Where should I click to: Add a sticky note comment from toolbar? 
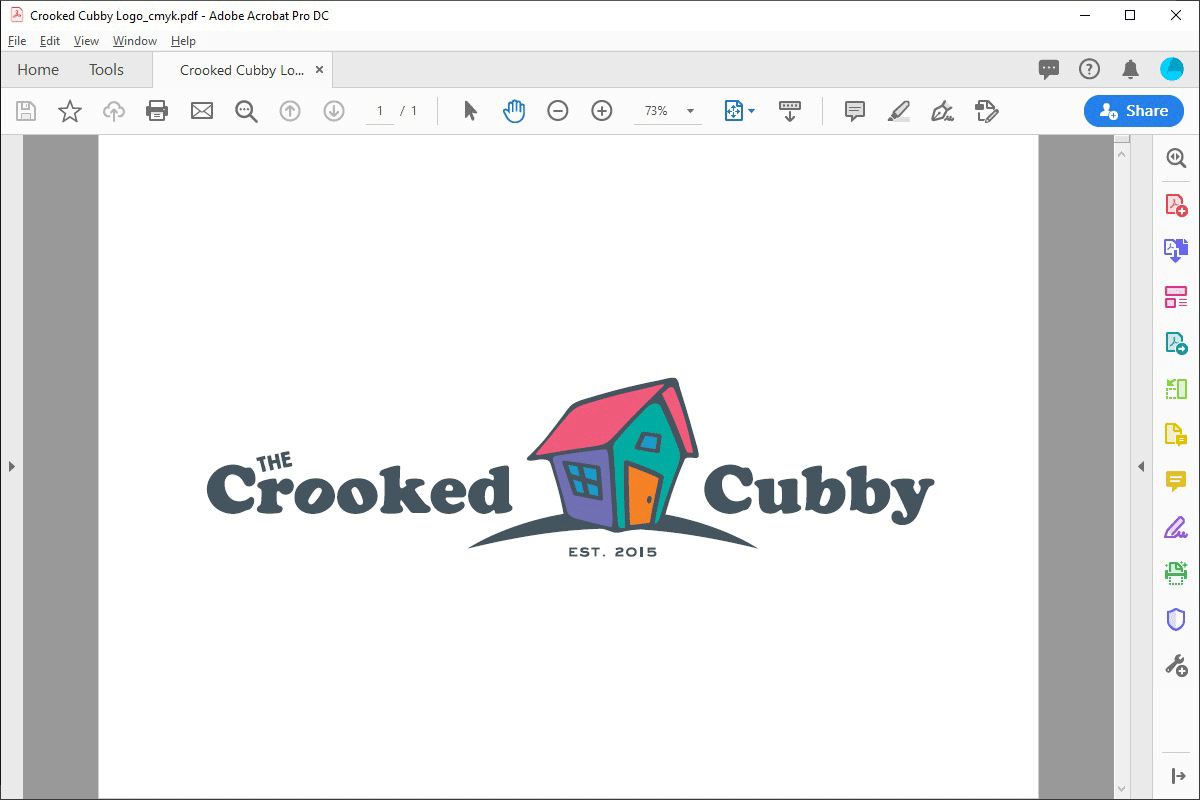pyautogui.click(x=855, y=111)
